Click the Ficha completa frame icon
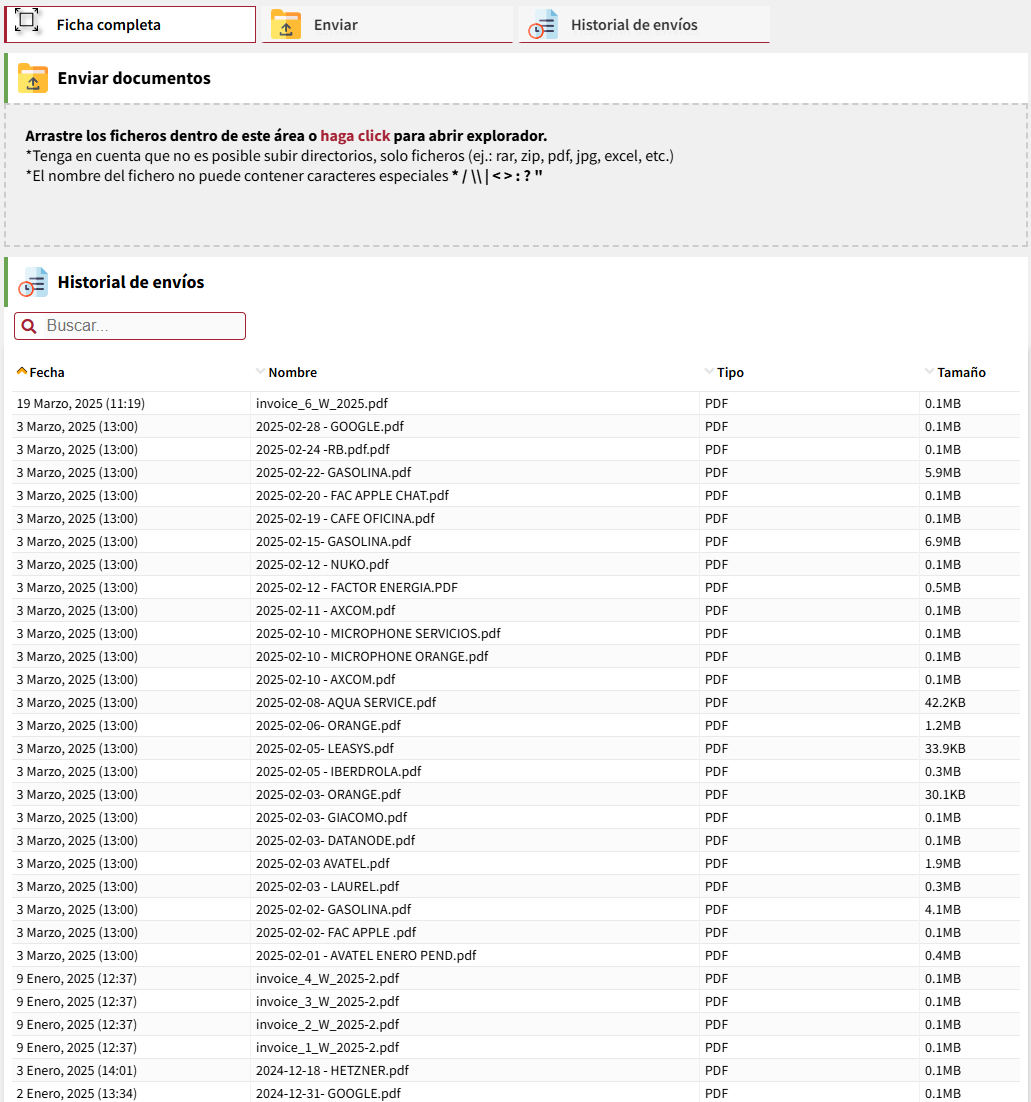Screen dimensions: 1031x1102 tap(28, 22)
